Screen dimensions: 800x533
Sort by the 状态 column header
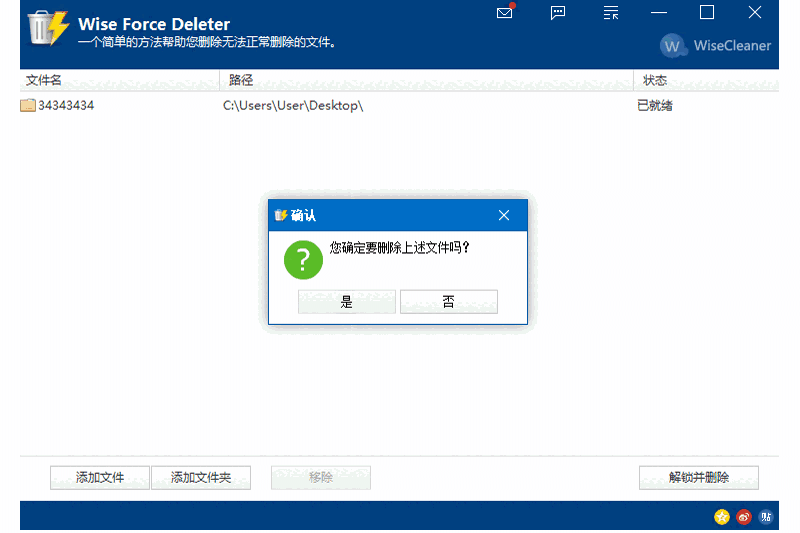click(x=706, y=81)
